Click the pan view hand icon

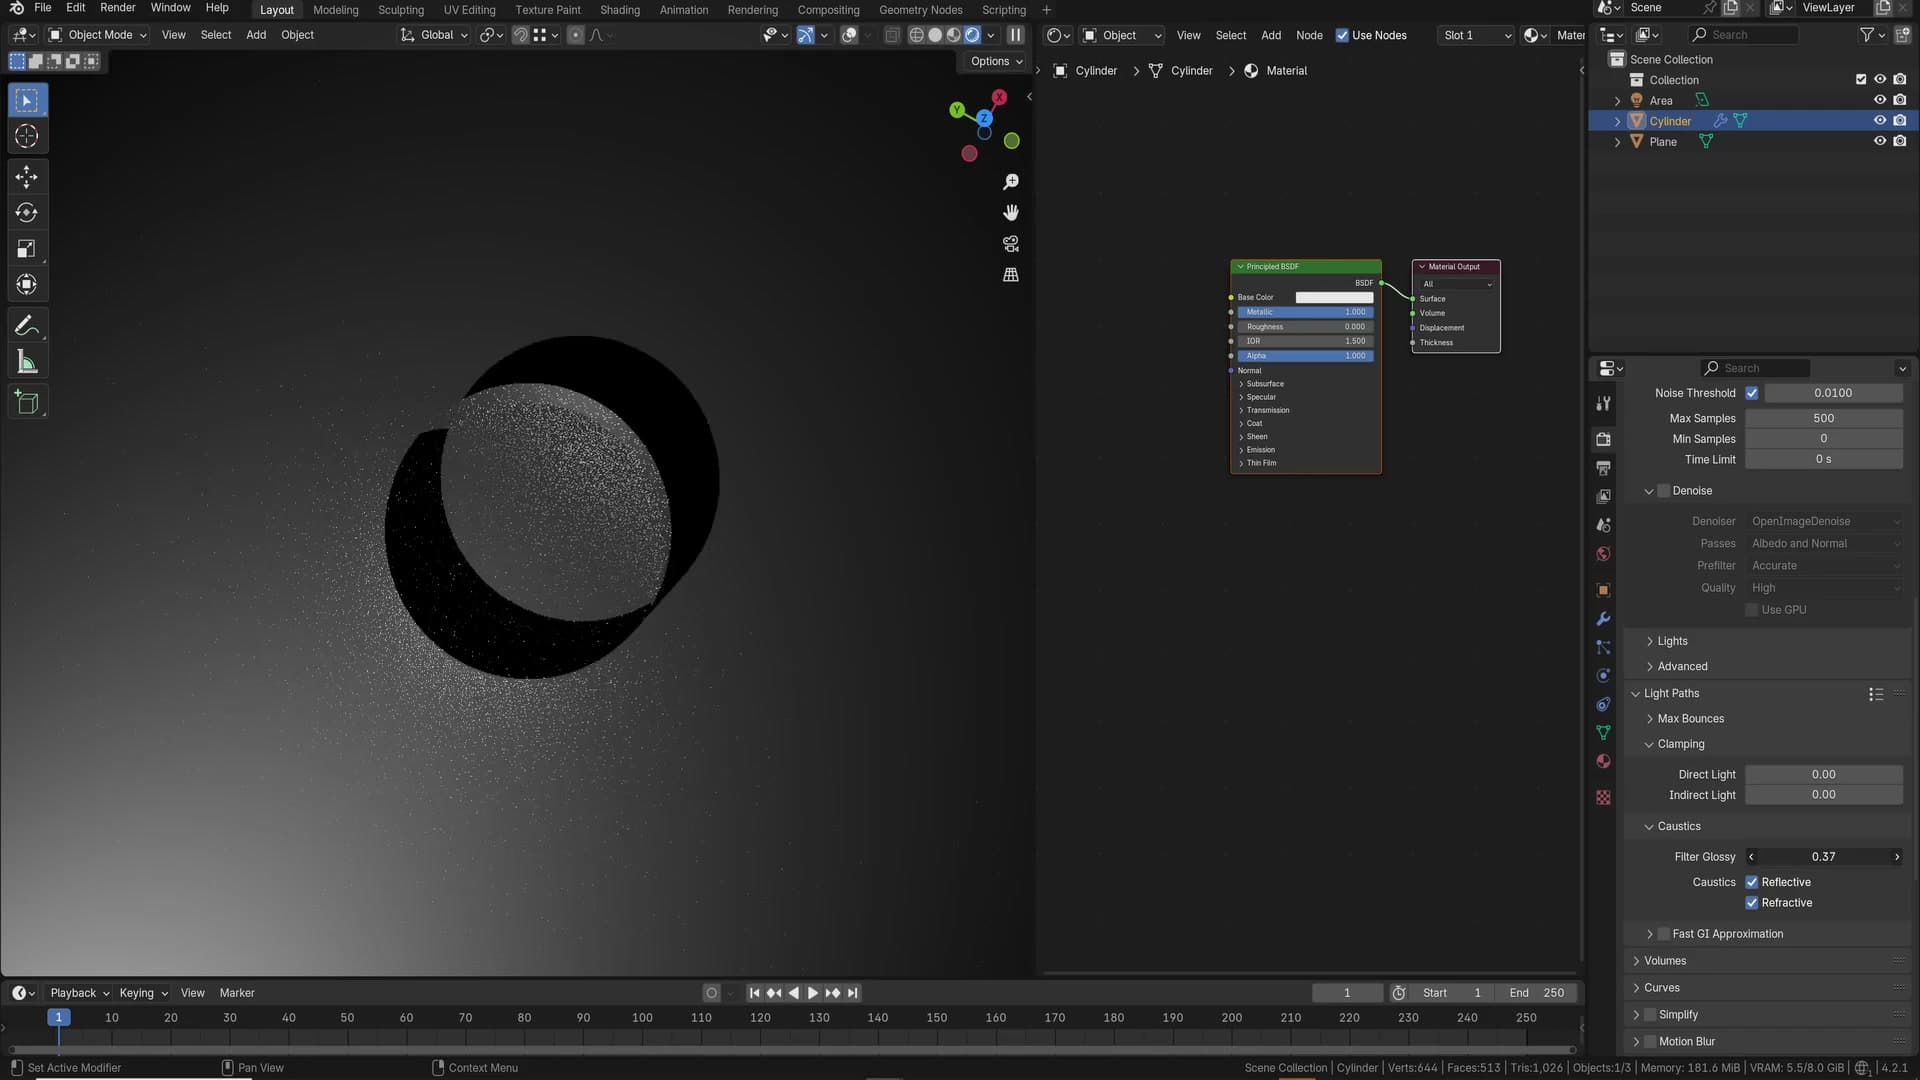pos(1011,213)
